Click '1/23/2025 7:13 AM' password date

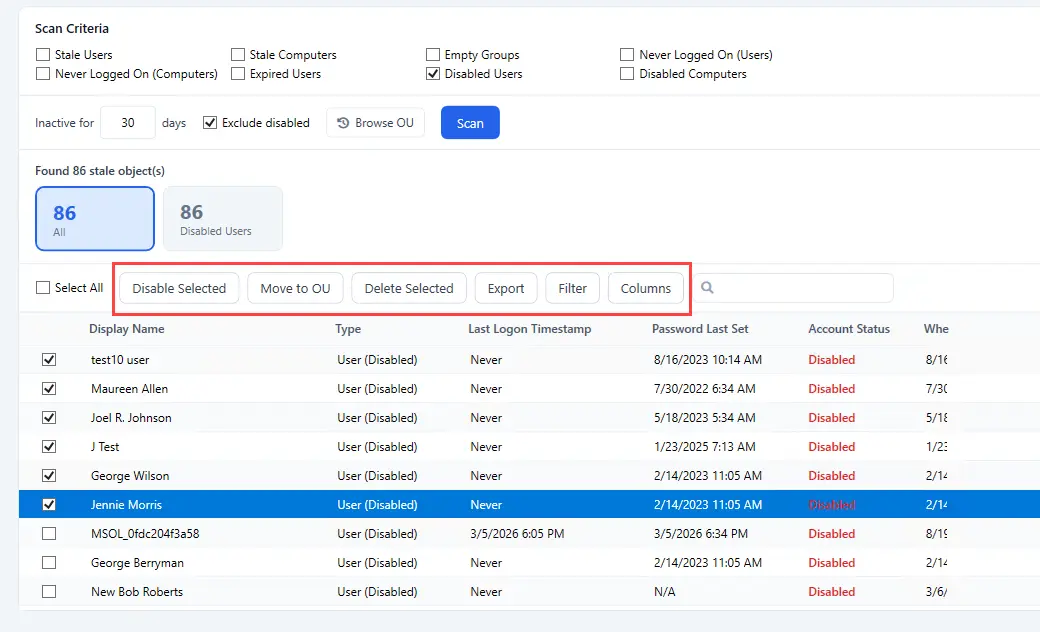click(704, 446)
